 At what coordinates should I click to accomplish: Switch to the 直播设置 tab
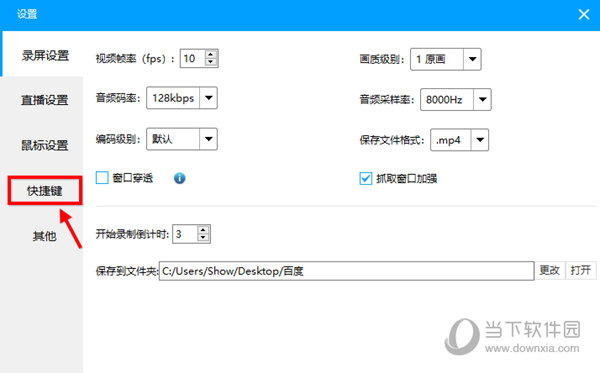(45, 100)
